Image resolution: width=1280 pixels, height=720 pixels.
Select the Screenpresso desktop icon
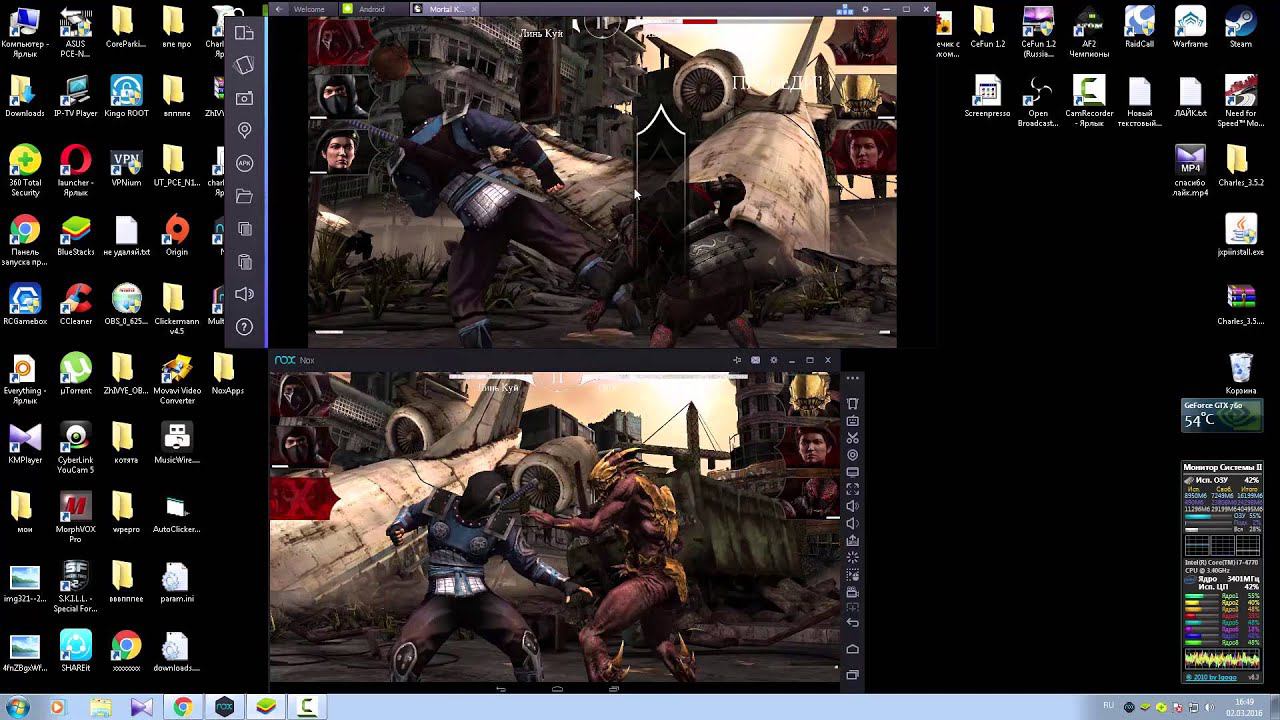click(x=987, y=97)
